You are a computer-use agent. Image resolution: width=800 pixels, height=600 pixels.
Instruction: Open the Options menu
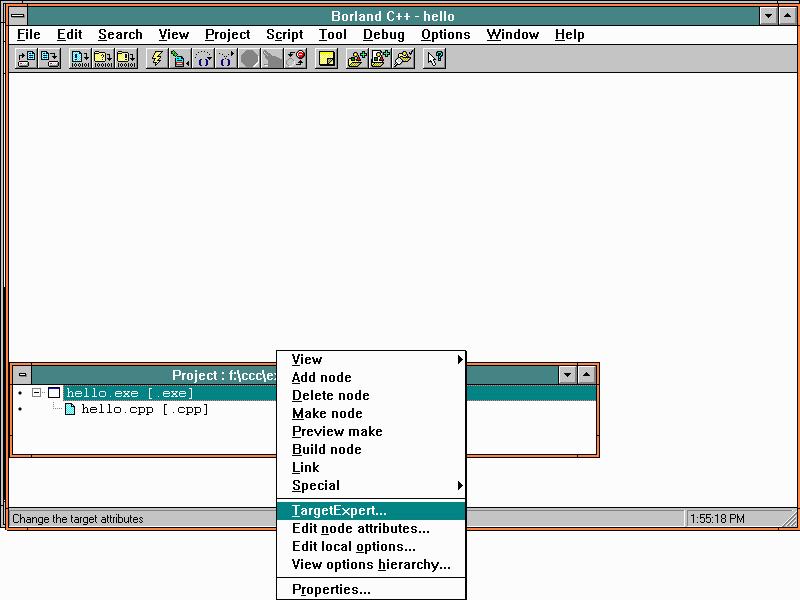point(446,34)
